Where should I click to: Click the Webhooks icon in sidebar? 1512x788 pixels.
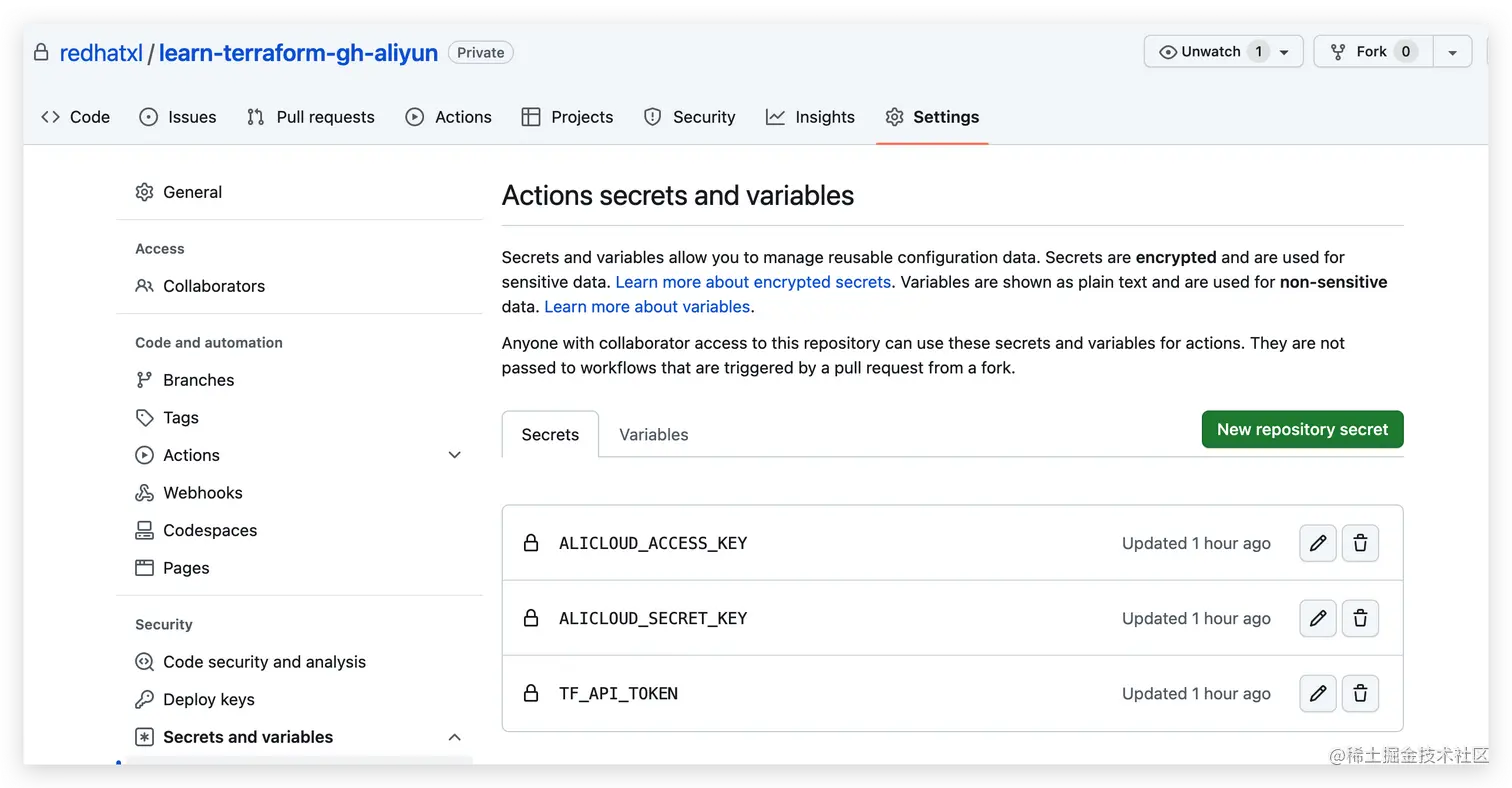pyautogui.click(x=145, y=492)
